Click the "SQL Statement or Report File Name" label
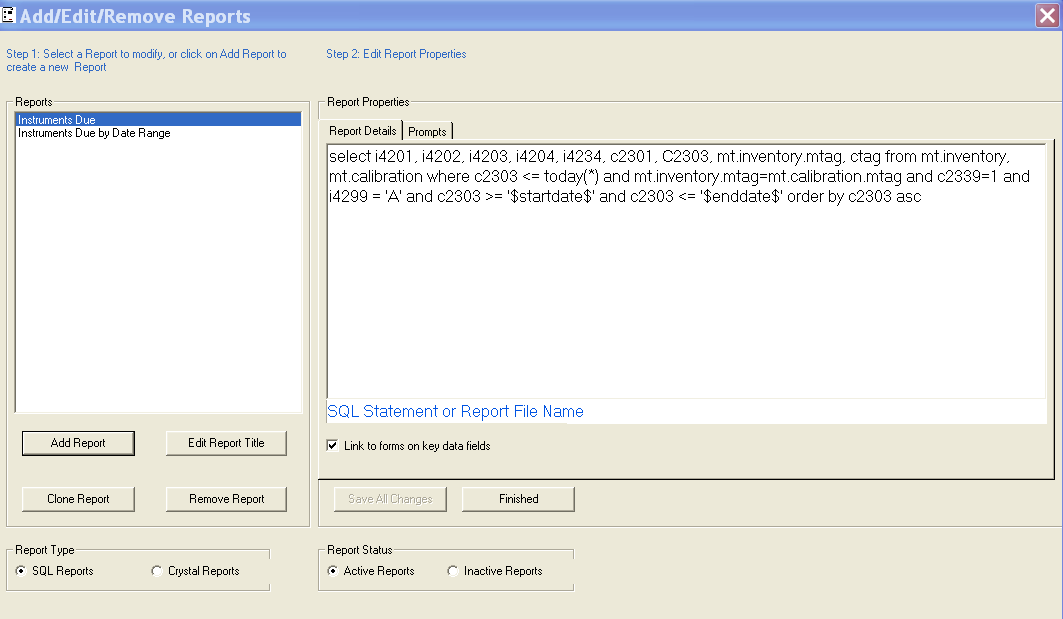The width and height of the screenshot is (1063, 619). [x=455, y=411]
